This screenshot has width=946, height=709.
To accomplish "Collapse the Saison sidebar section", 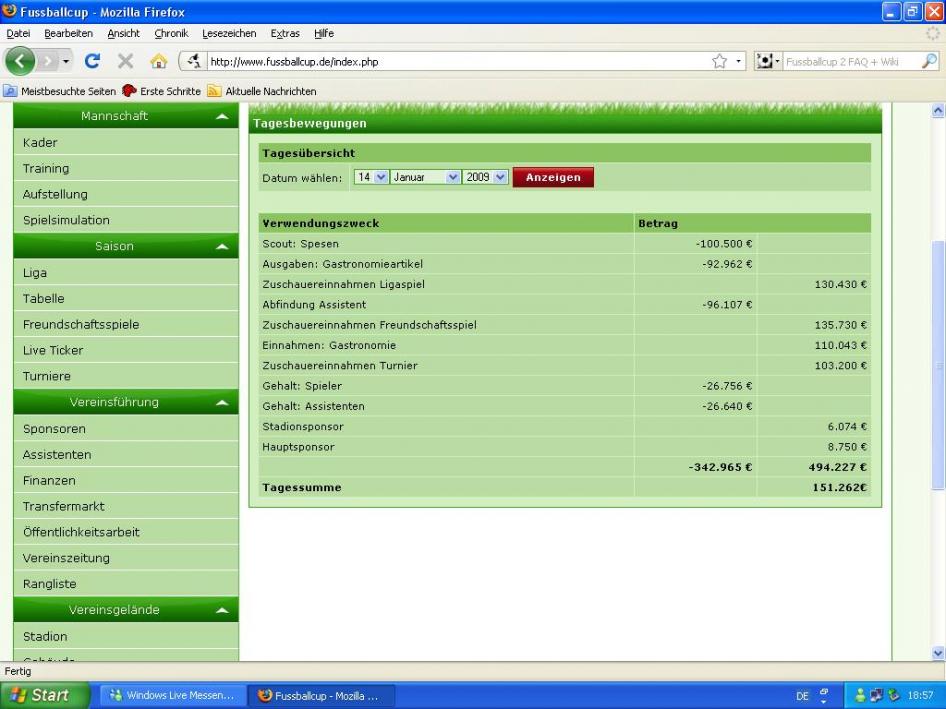I will point(221,247).
